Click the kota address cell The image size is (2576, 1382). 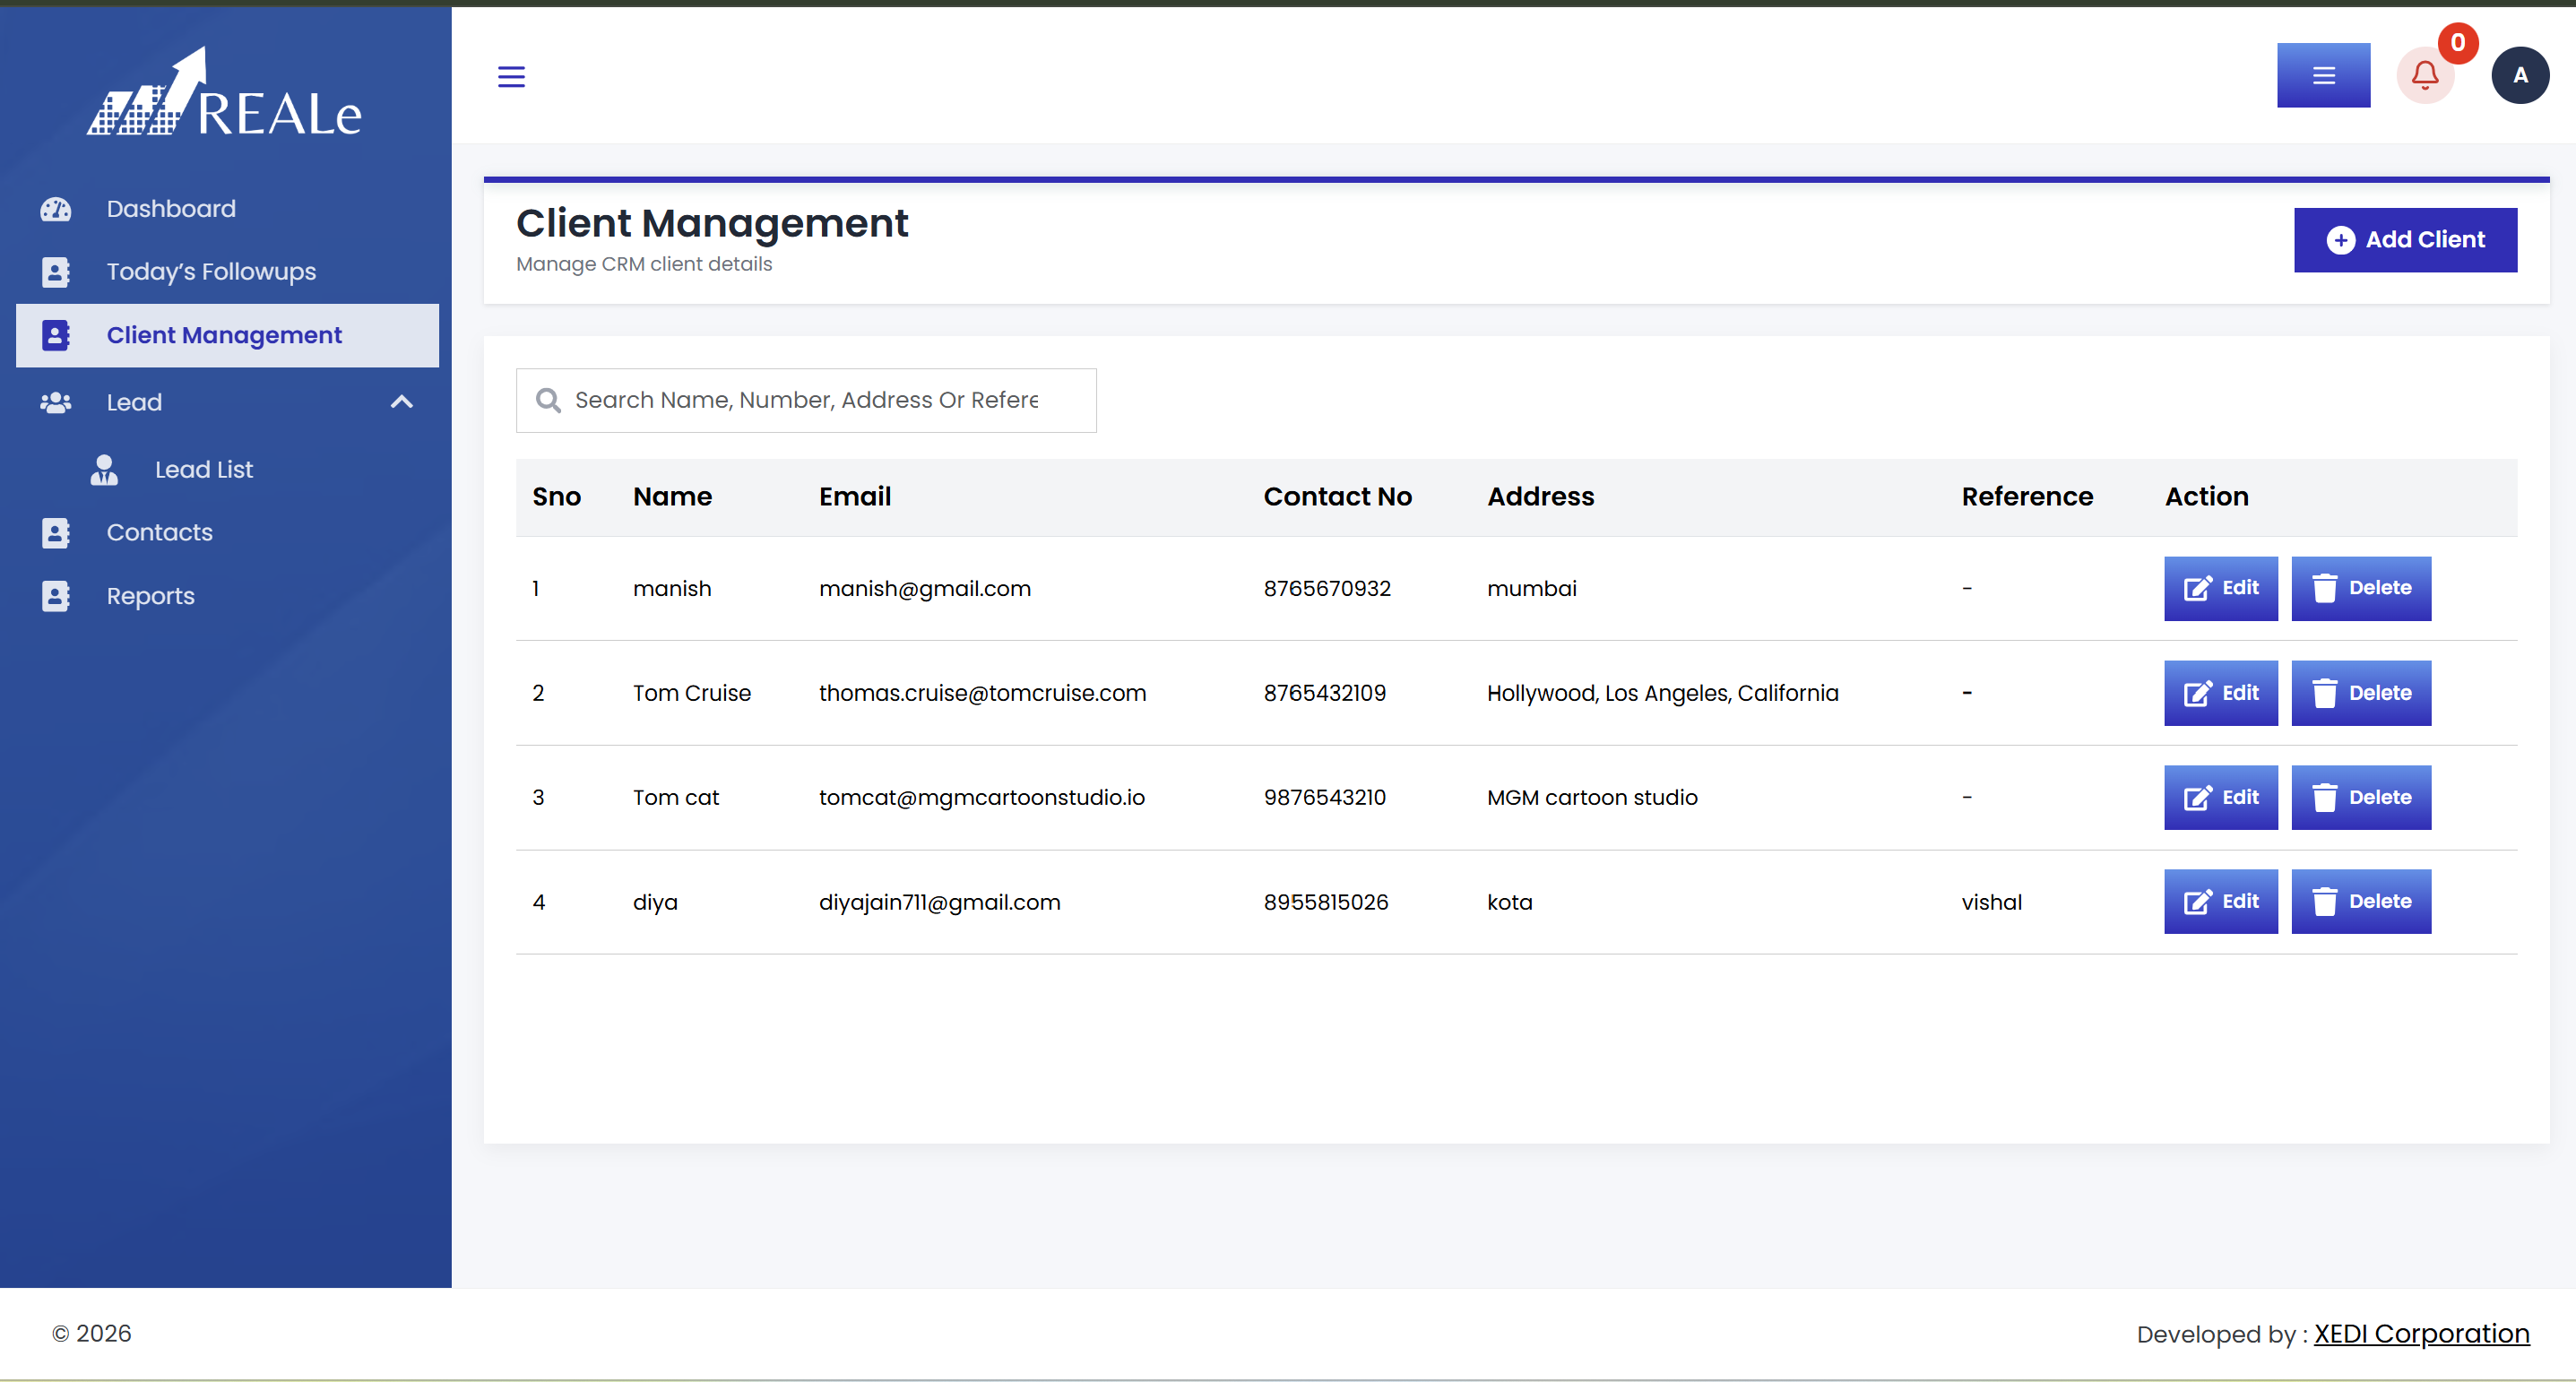(x=1509, y=902)
